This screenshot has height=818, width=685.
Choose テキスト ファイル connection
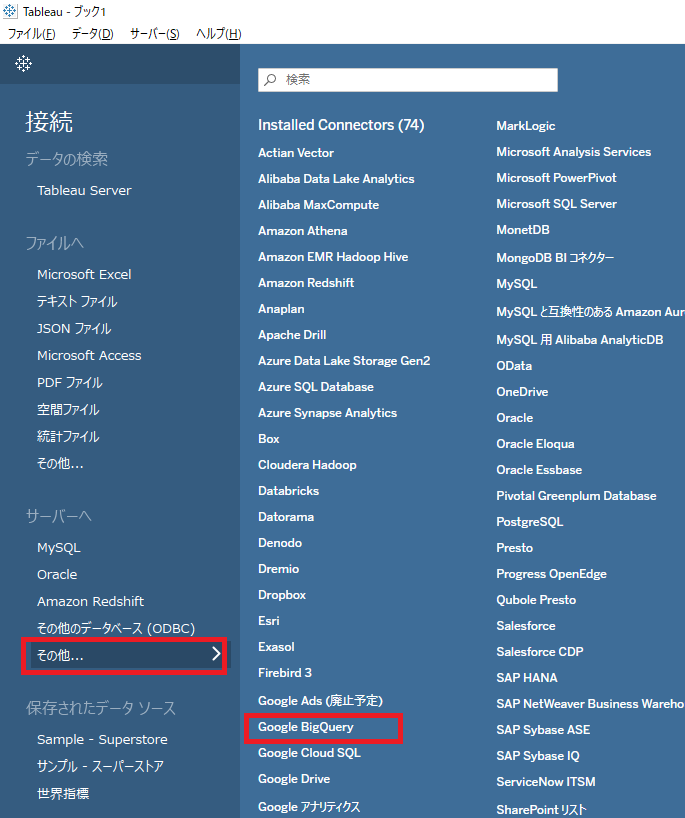point(77,302)
